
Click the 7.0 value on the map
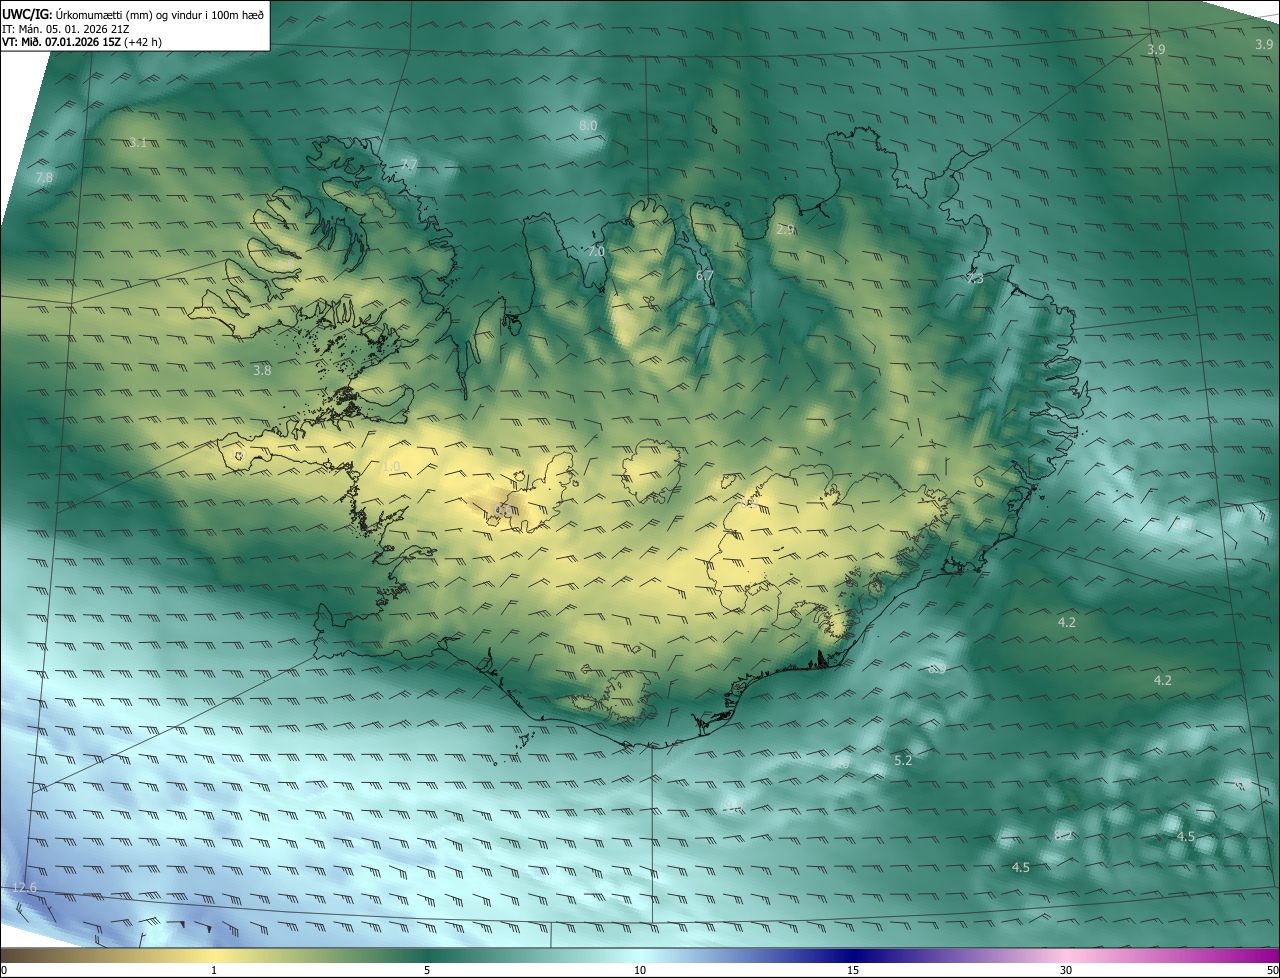pos(596,252)
